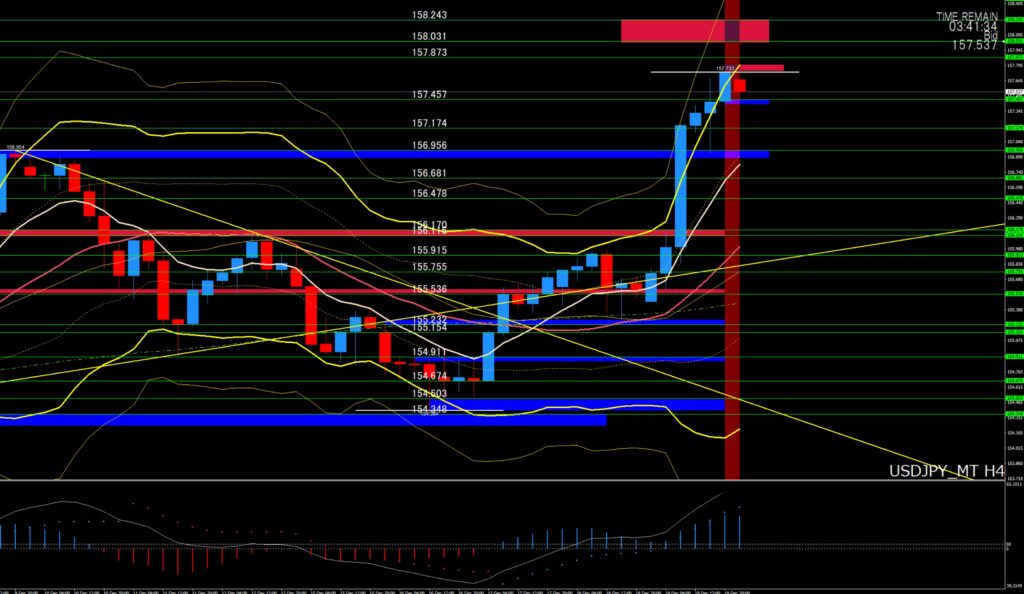Viewport: 1024px width, 594px height.
Task: Select the 154.503 price level label
Action: (429, 394)
